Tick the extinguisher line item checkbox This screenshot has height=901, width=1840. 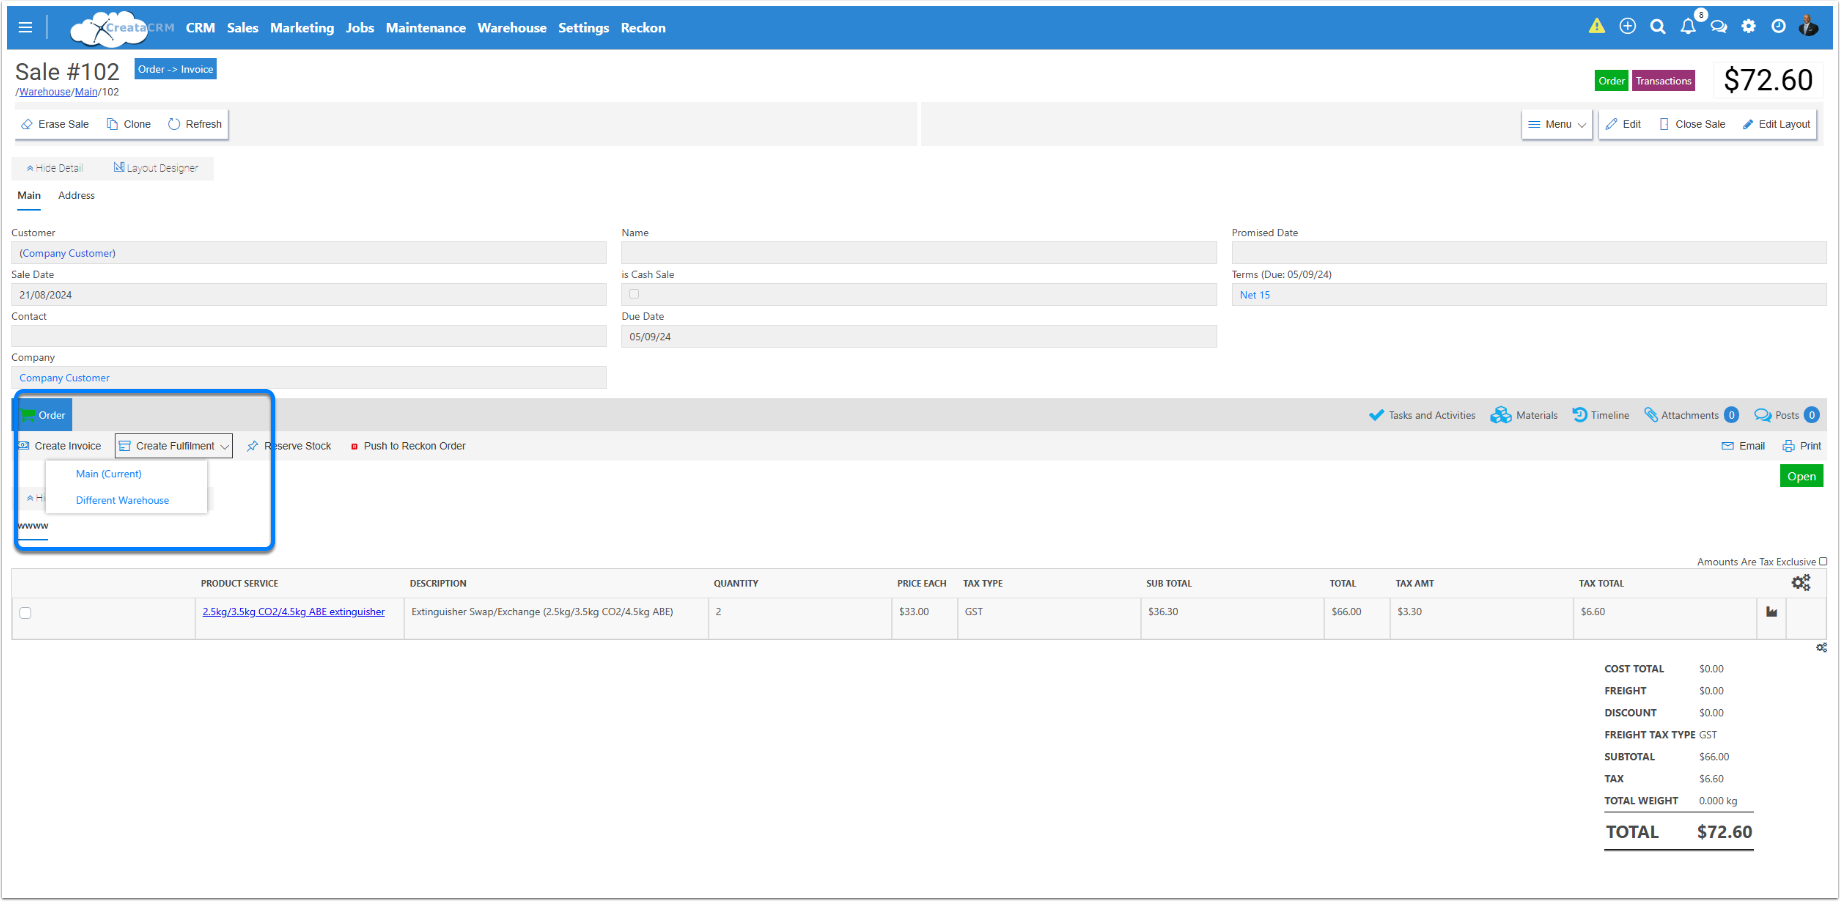(25, 613)
